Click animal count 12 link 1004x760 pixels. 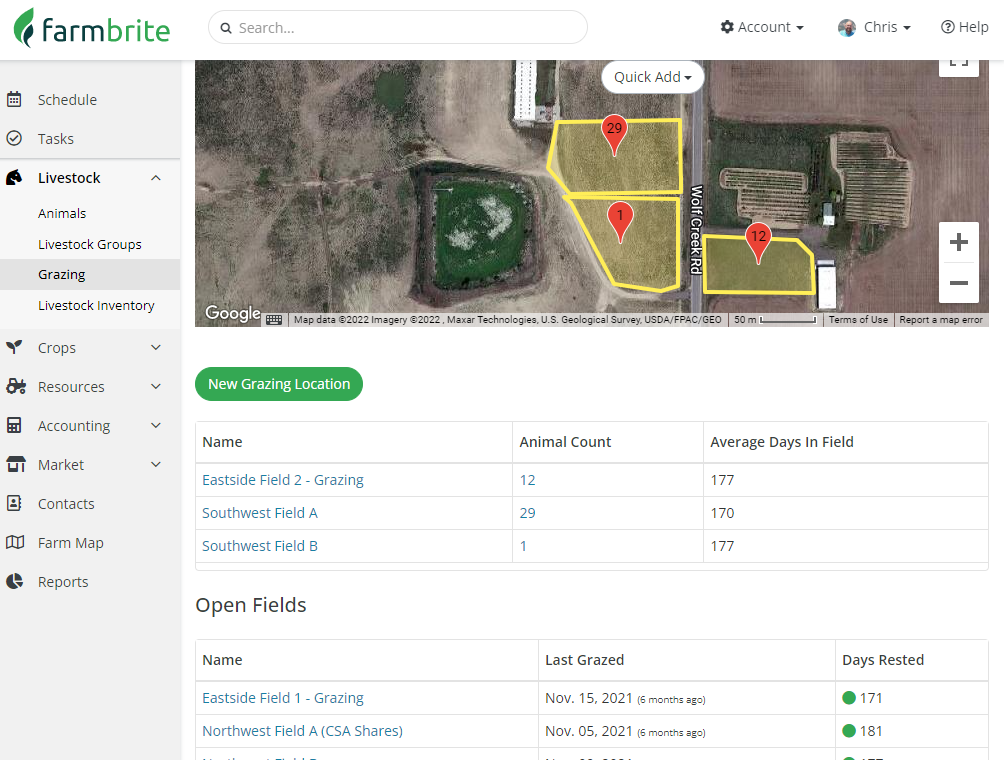tap(528, 480)
